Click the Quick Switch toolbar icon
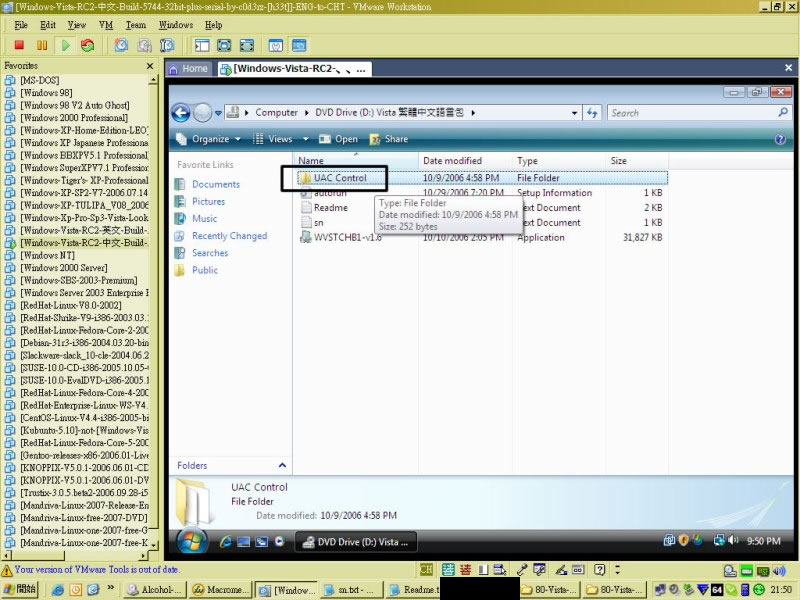800x600 pixels. pyautogui.click(x=247, y=45)
